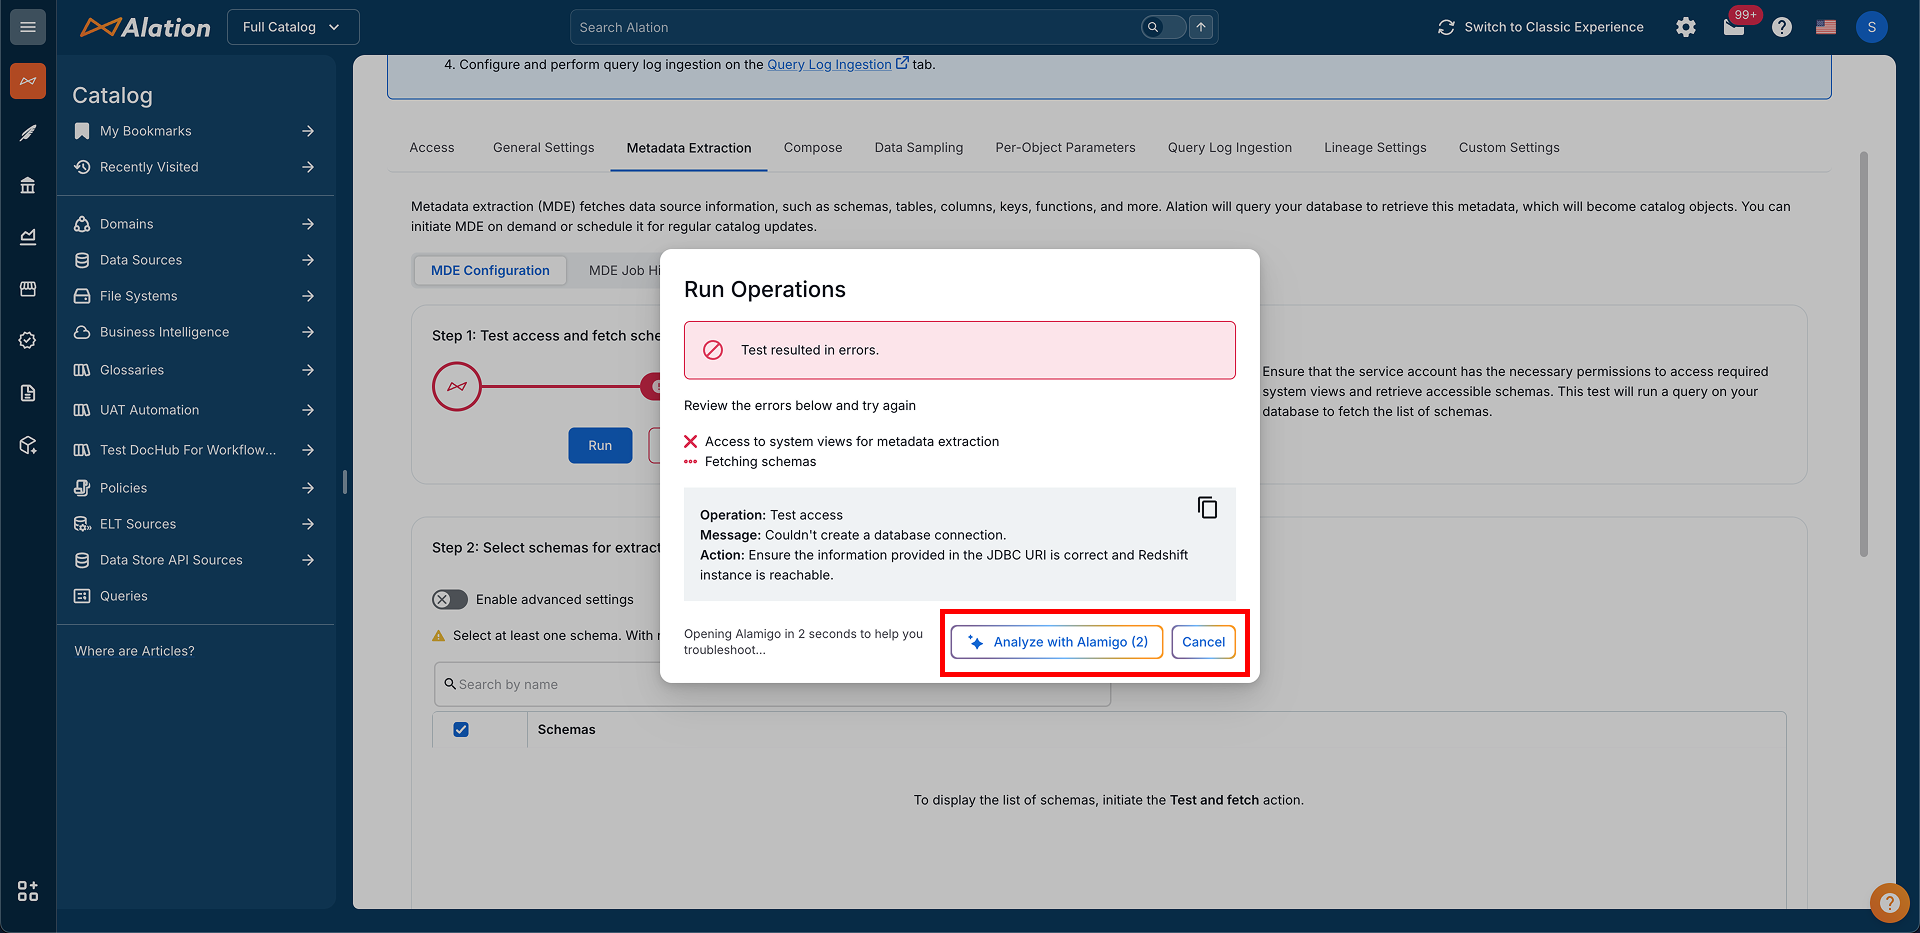The width and height of the screenshot is (1920, 933).
Task: Open the Query Log Ingestion link
Action: [829, 65]
